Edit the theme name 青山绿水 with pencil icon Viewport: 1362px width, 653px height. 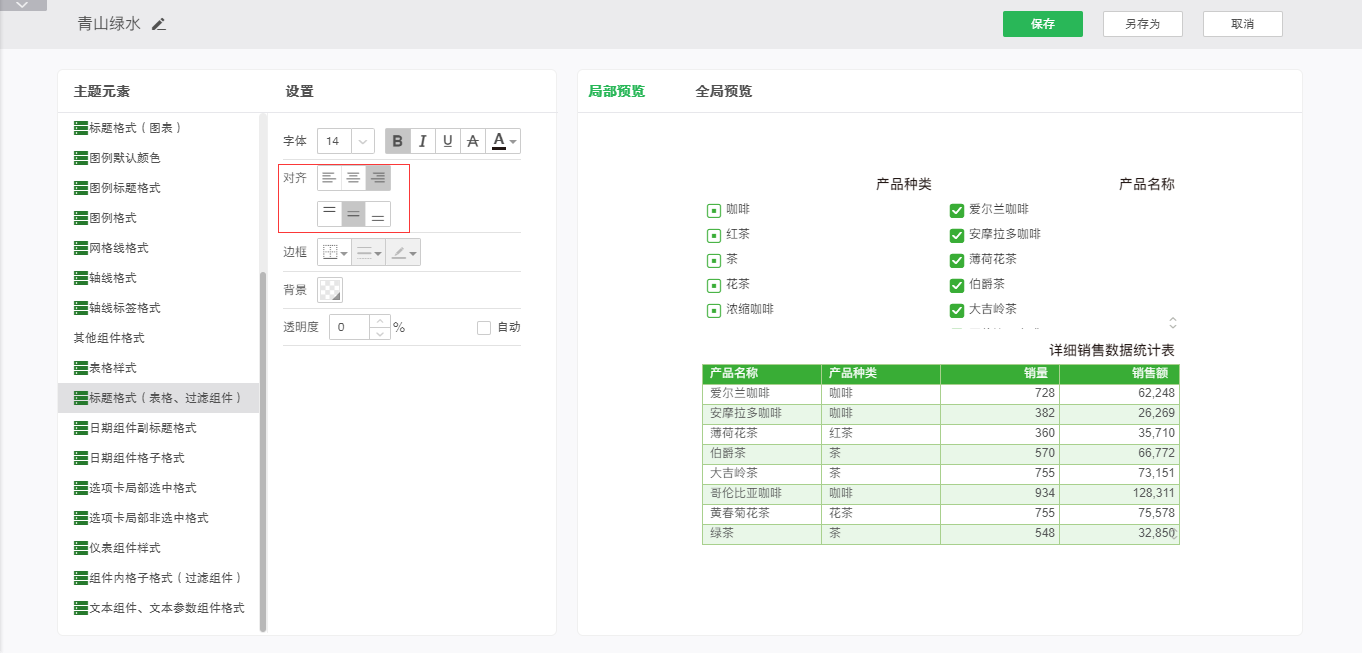click(x=159, y=24)
